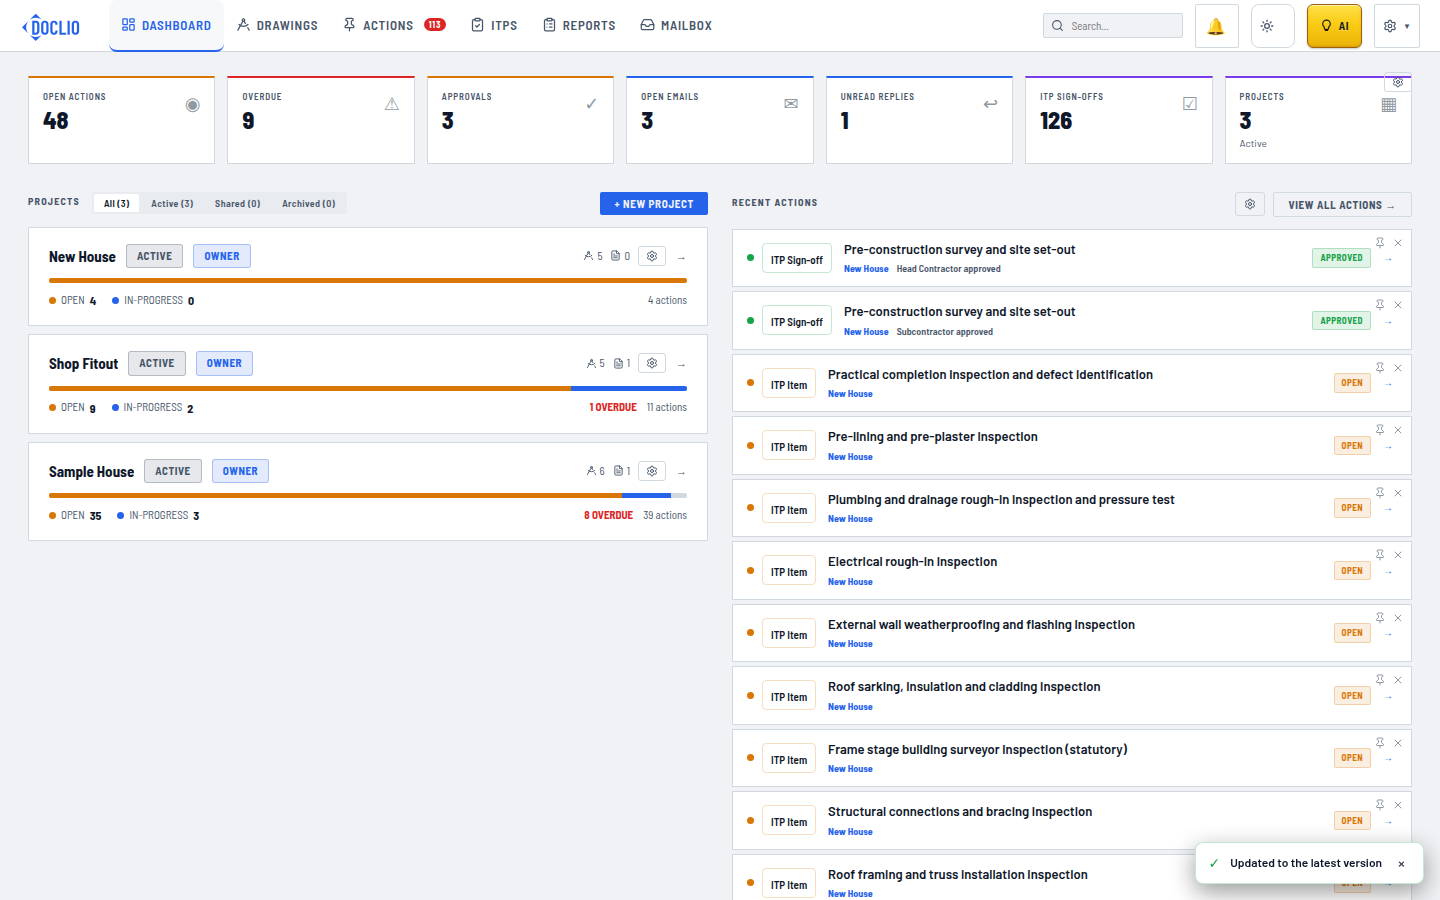Viewport: 1440px width, 900px height.
Task: Dismiss the Pre-lining and pre-plaster inspection action
Action: (1398, 430)
